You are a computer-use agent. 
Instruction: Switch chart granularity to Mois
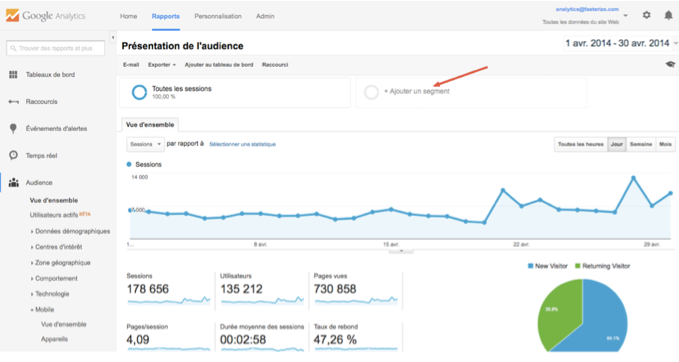pos(665,144)
